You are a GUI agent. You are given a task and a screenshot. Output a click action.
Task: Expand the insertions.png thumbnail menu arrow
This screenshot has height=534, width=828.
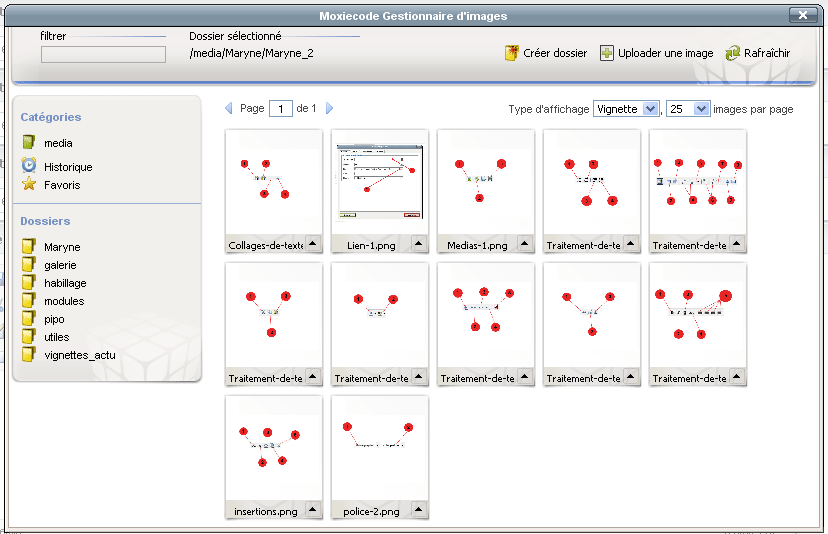[x=311, y=510]
